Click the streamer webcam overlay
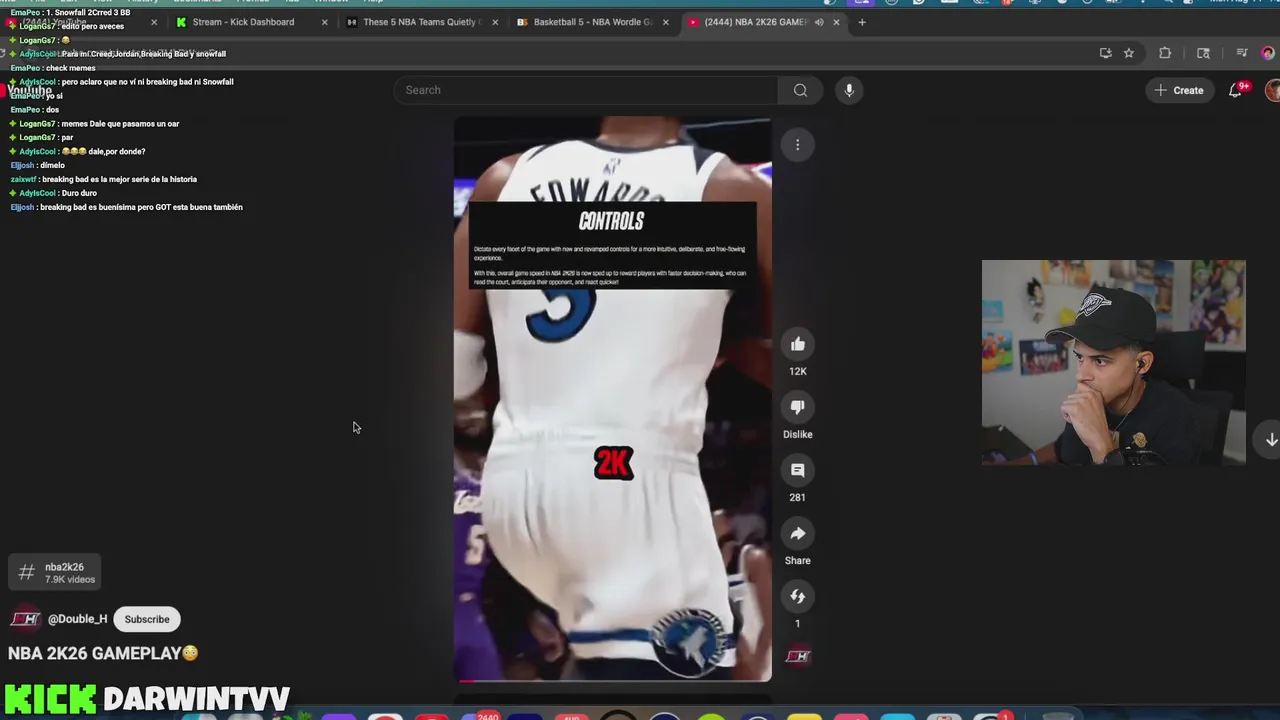Image resolution: width=1280 pixels, height=720 pixels. pos(1113,362)
